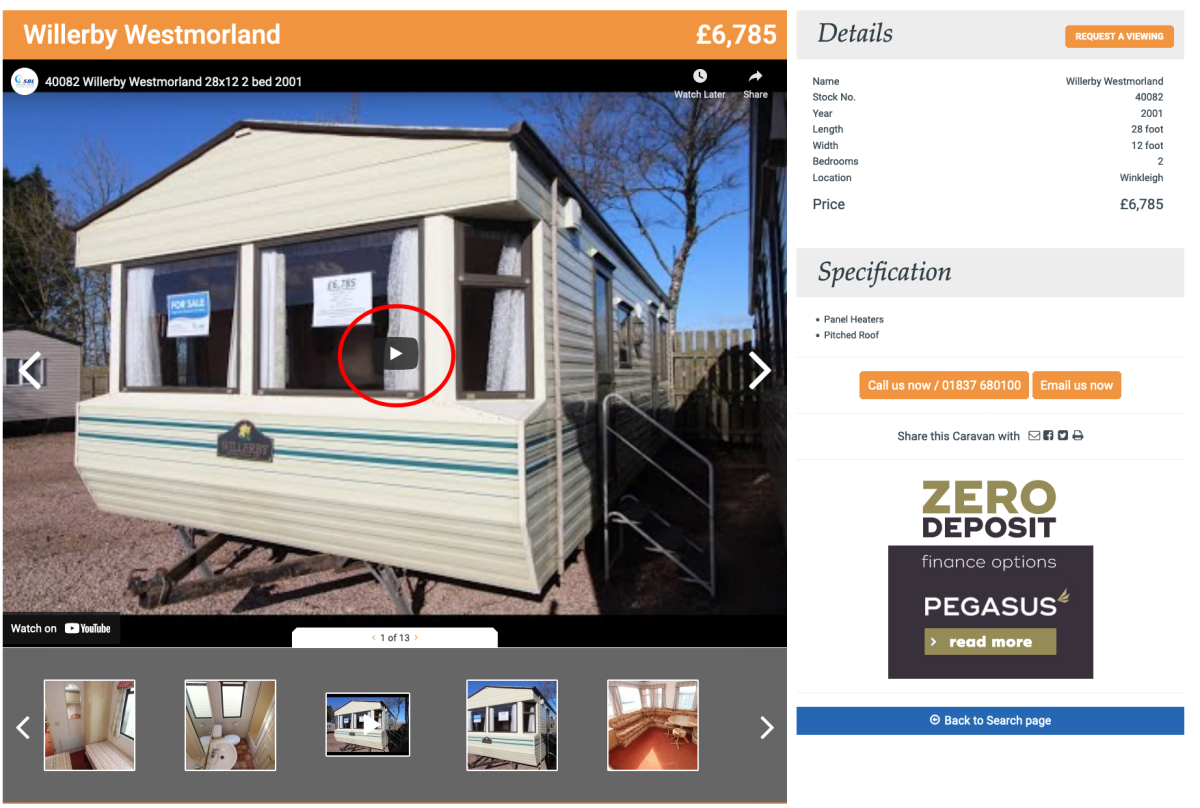This screenshot has width=1200, height=808.
Task: Open the SBL channel logo icon
Action: [25, 81]
